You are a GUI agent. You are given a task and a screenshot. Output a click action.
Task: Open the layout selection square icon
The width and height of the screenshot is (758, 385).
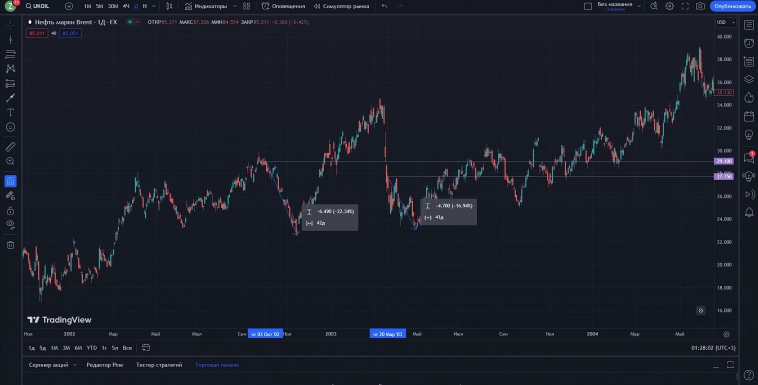point(588,6)
